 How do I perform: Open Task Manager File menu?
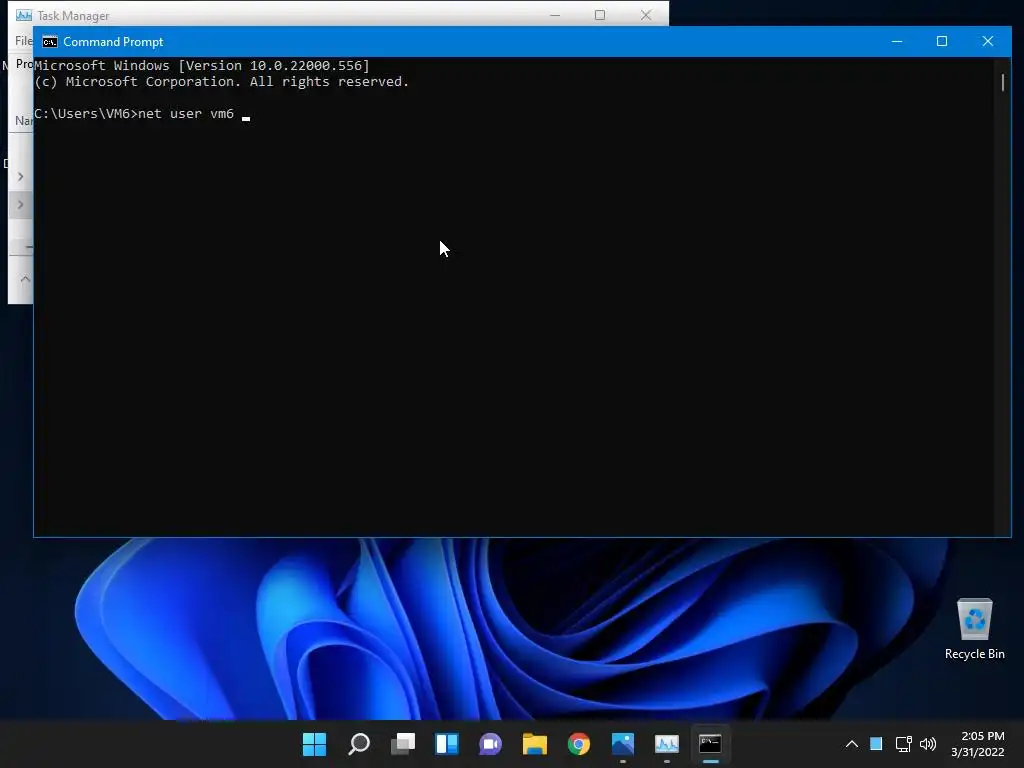pos(24,41)
